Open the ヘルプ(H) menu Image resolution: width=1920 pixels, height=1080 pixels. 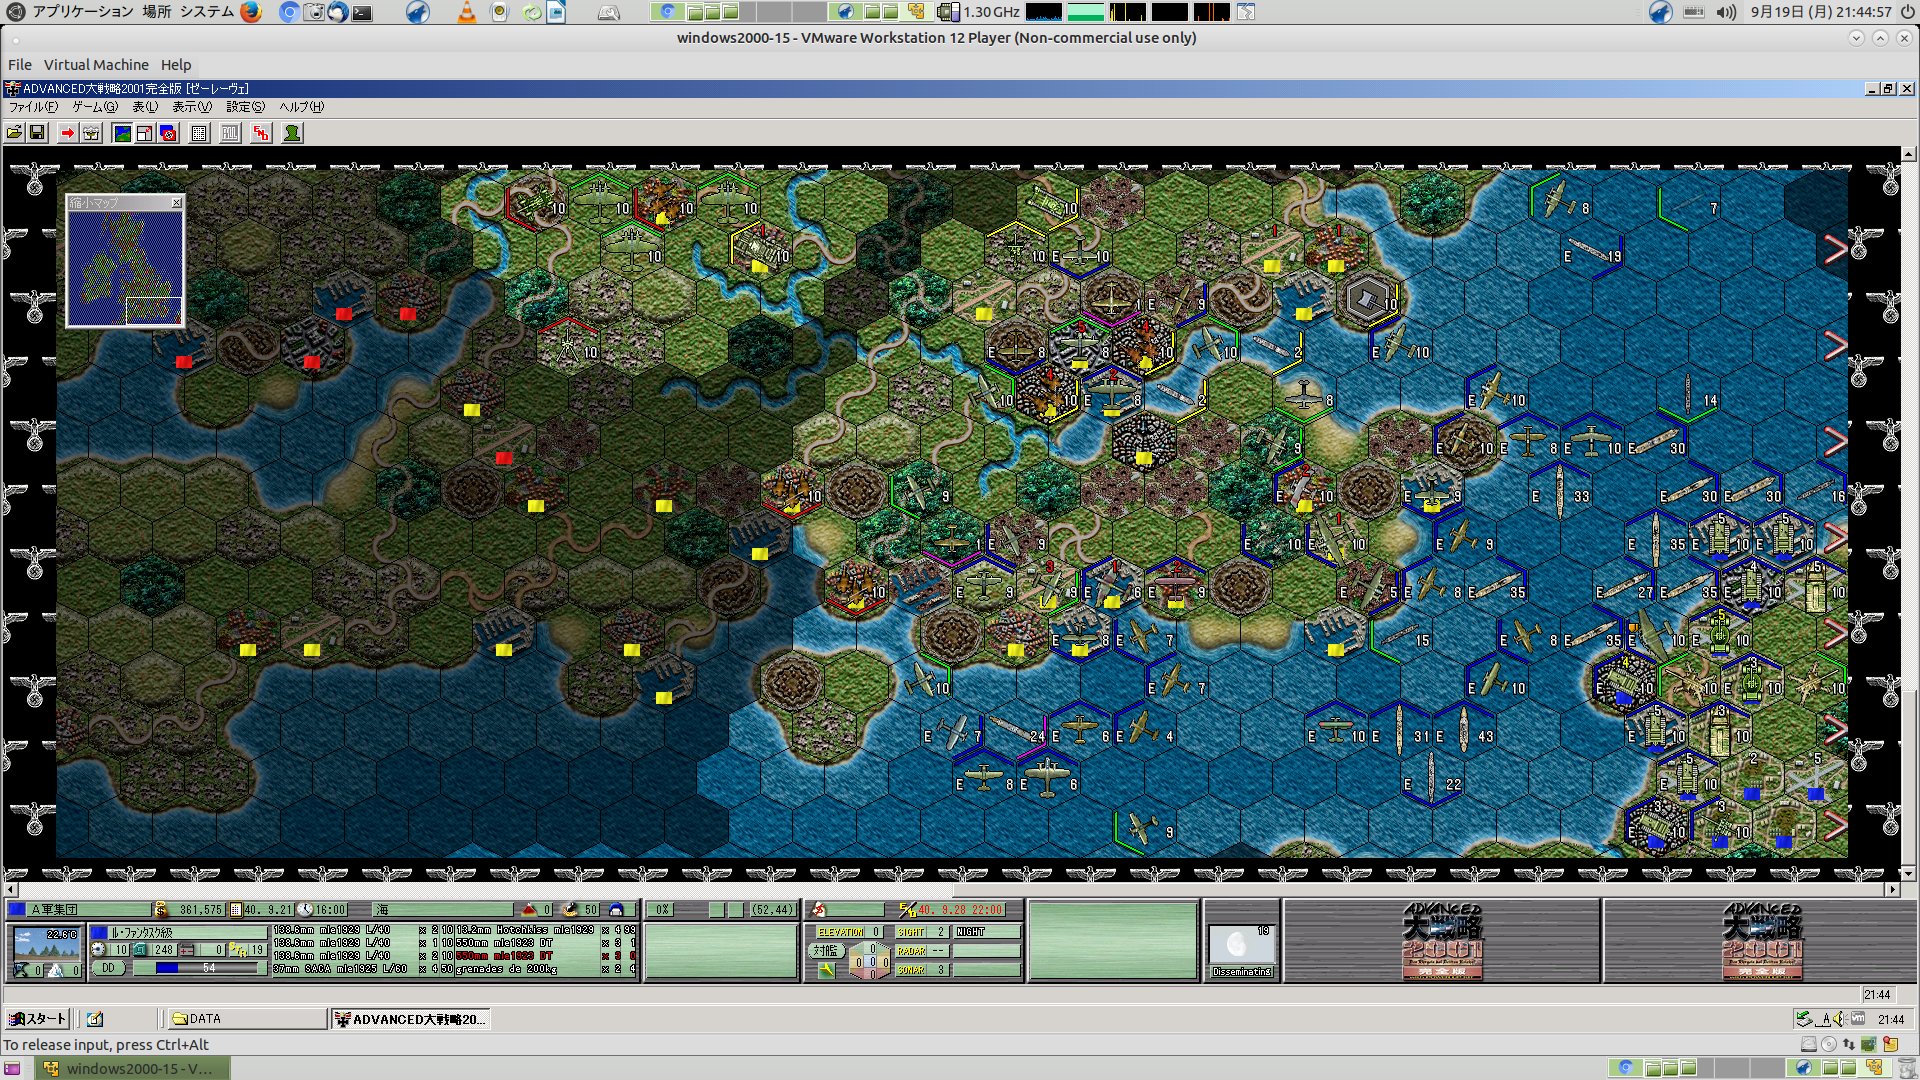pyautogui.click(x=301, y=107)
